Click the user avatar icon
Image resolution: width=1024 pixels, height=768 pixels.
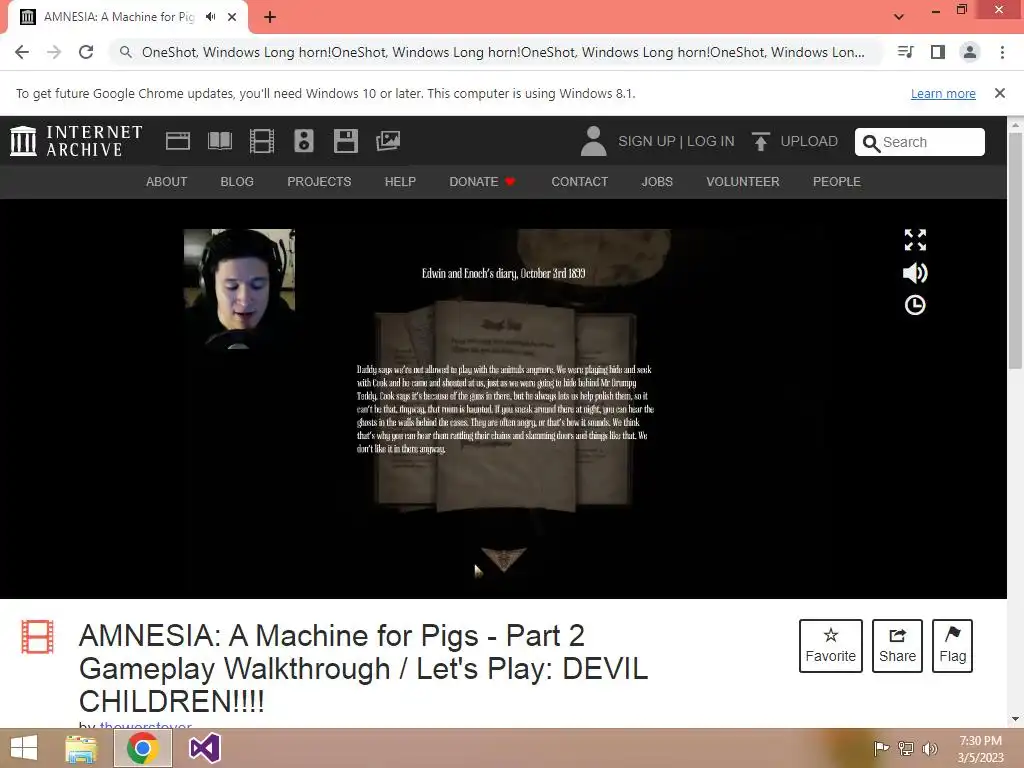tap(593, 141)
